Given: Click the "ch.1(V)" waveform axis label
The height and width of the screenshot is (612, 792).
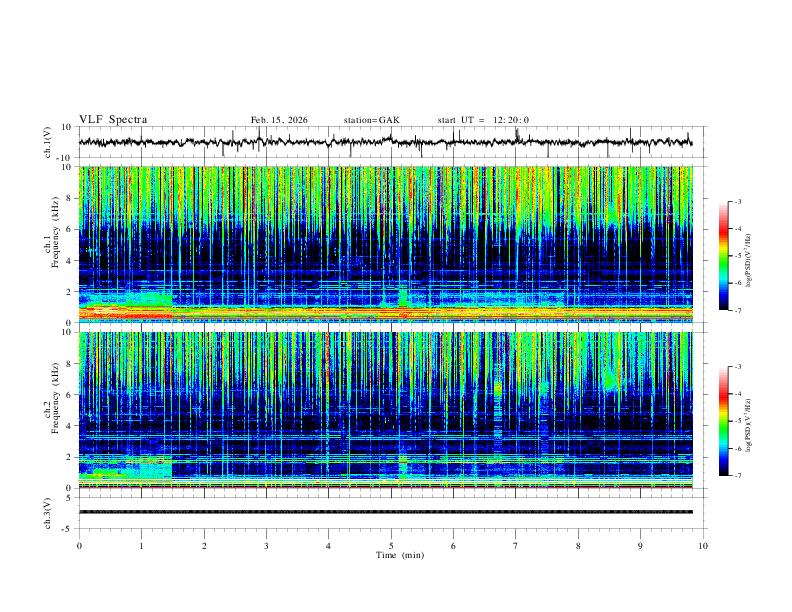Looking at the screenshot, I should click(48, 142).
